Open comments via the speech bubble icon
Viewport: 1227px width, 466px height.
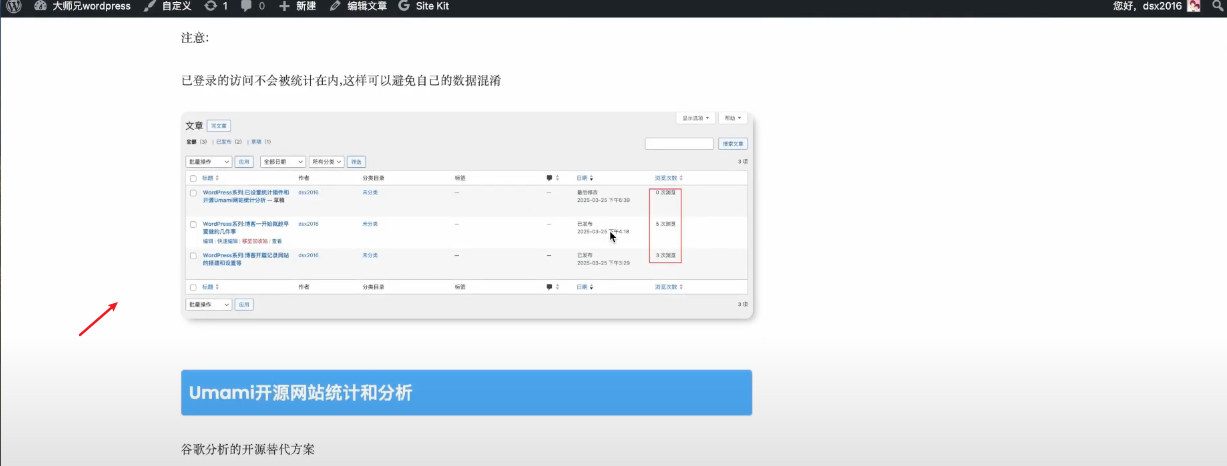pyautogui.click(x=247, y=6)
